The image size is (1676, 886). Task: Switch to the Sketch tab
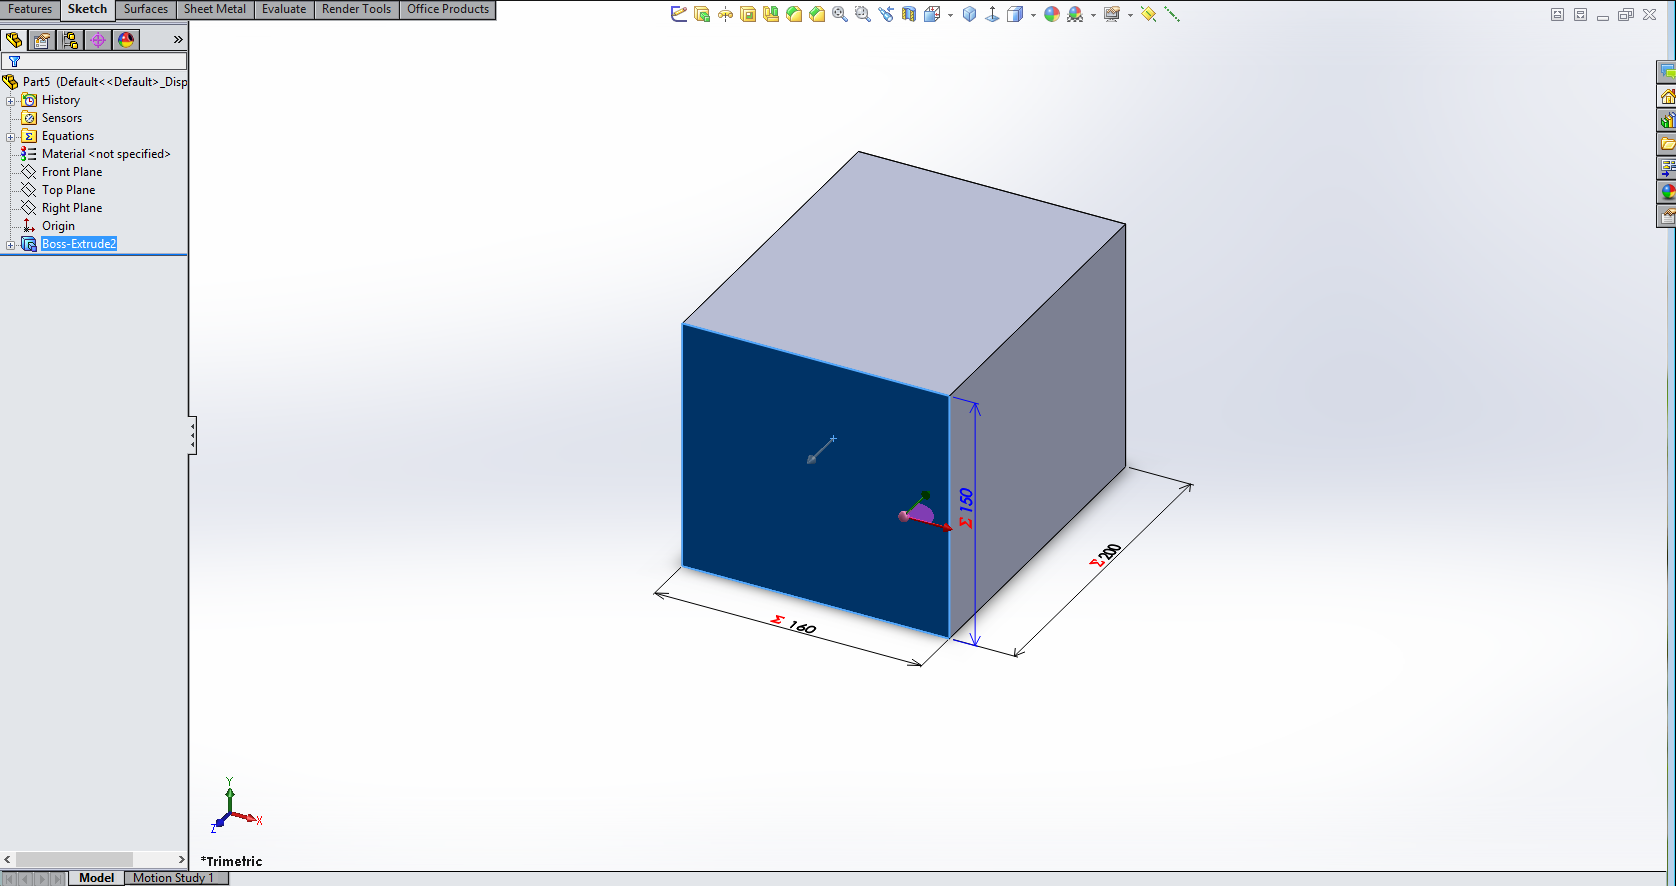click(88, 9)
